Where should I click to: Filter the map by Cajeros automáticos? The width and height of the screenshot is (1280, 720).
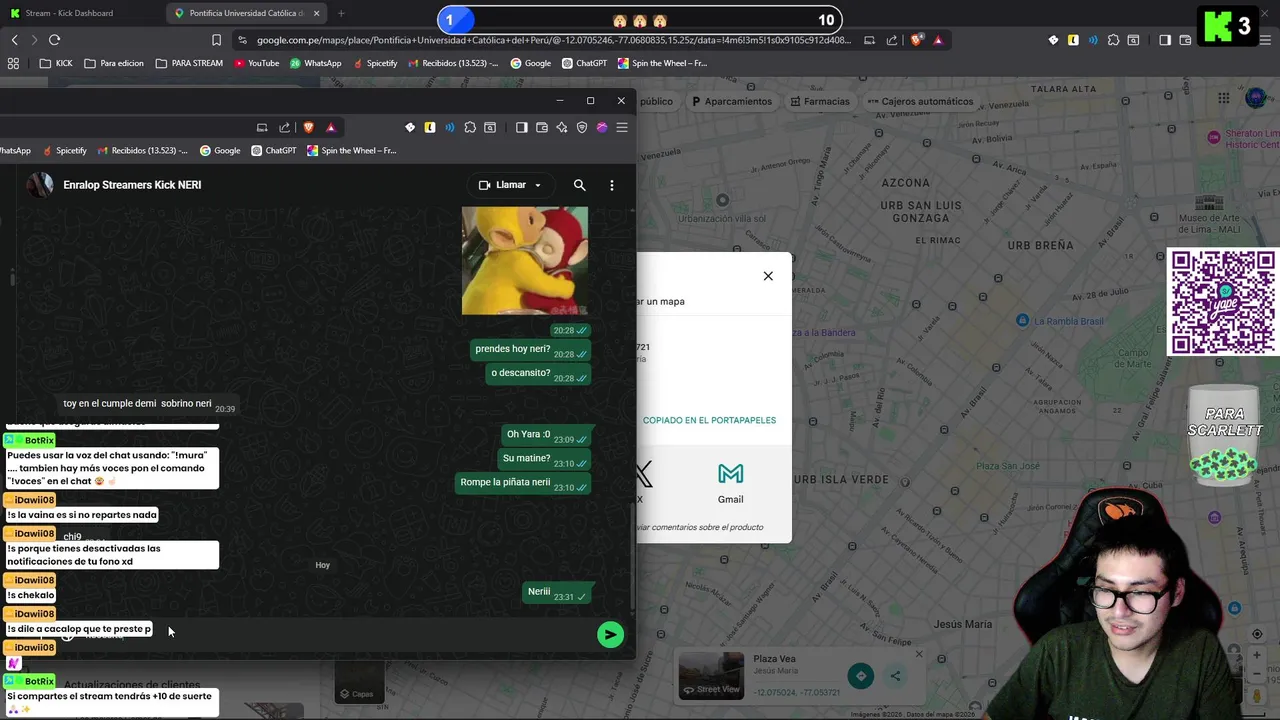(920, 101)
